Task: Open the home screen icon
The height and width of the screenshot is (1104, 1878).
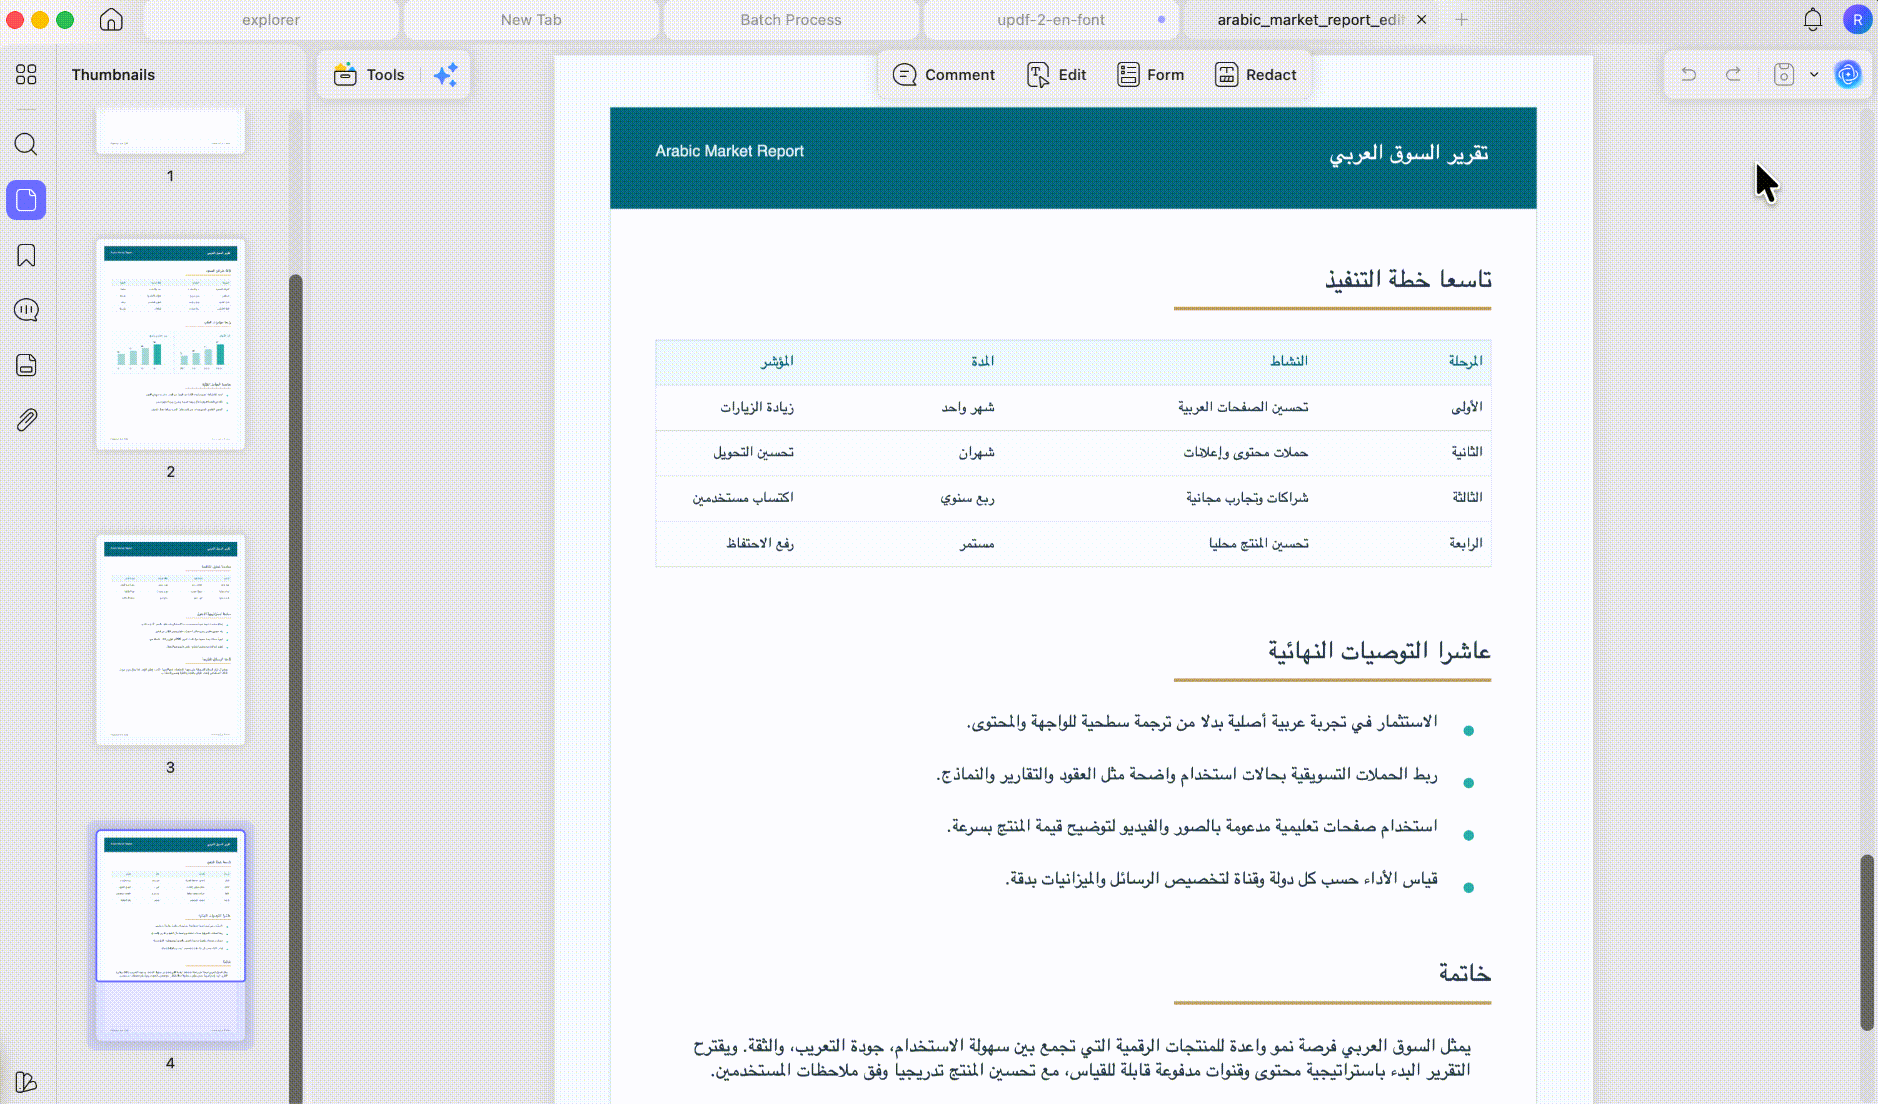Action: pos(111,20)
